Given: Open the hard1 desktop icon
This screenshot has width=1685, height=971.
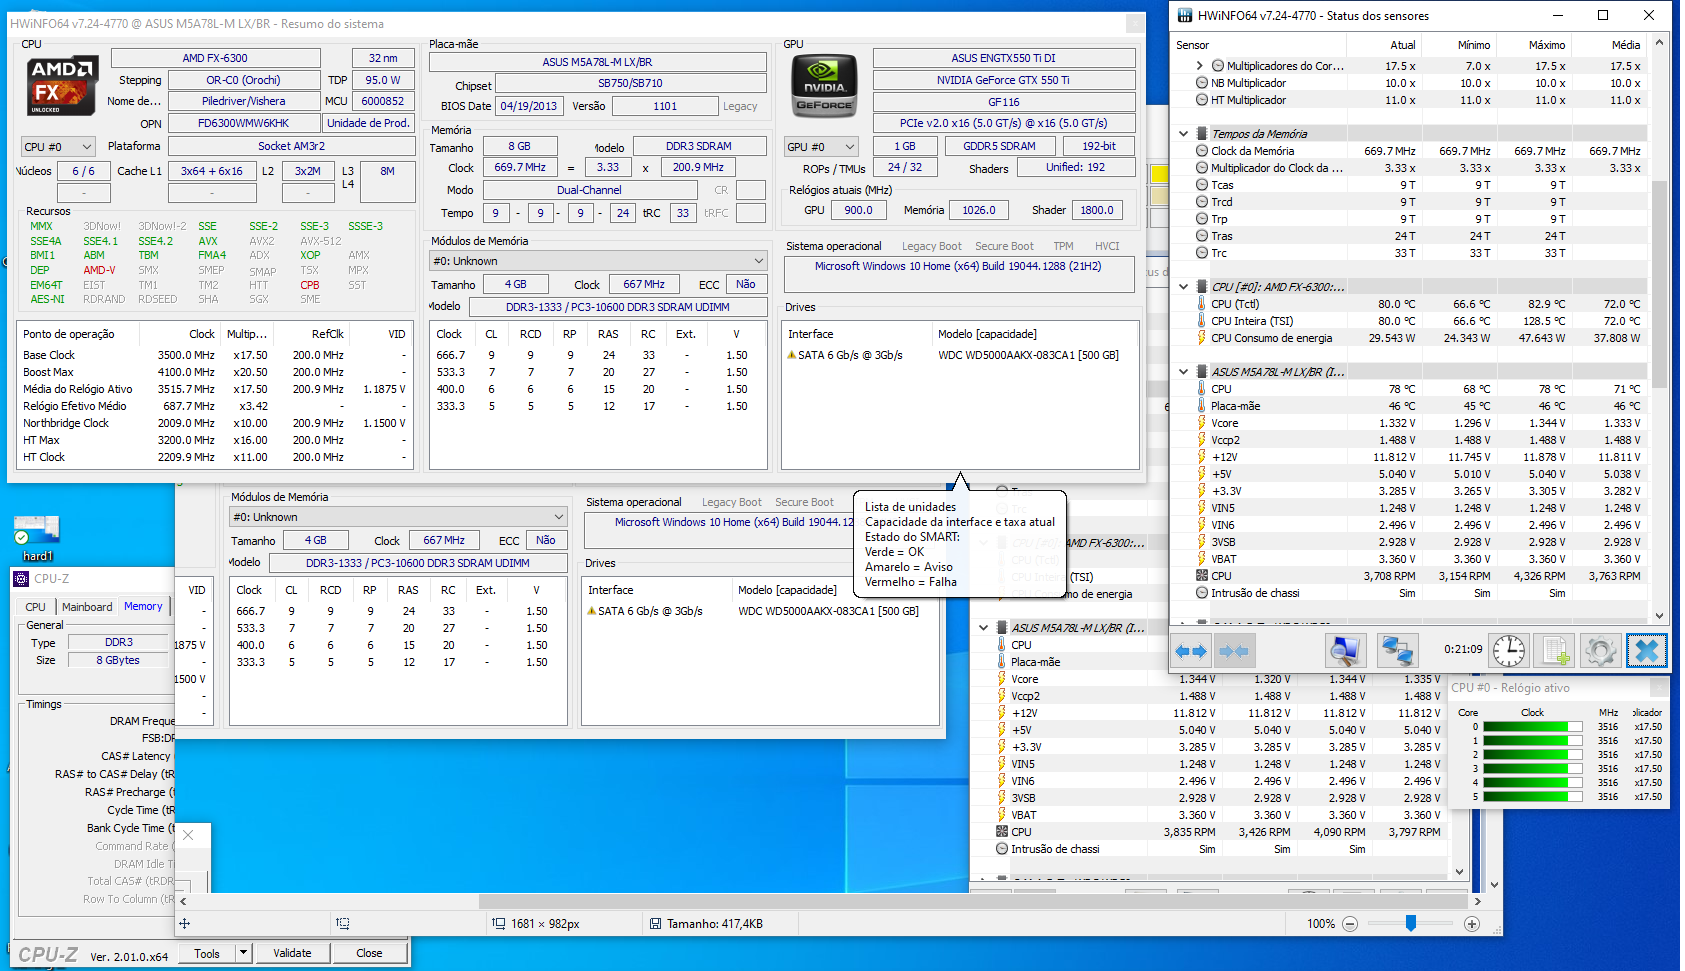Looking at the screenshot, I should [37, 539].
